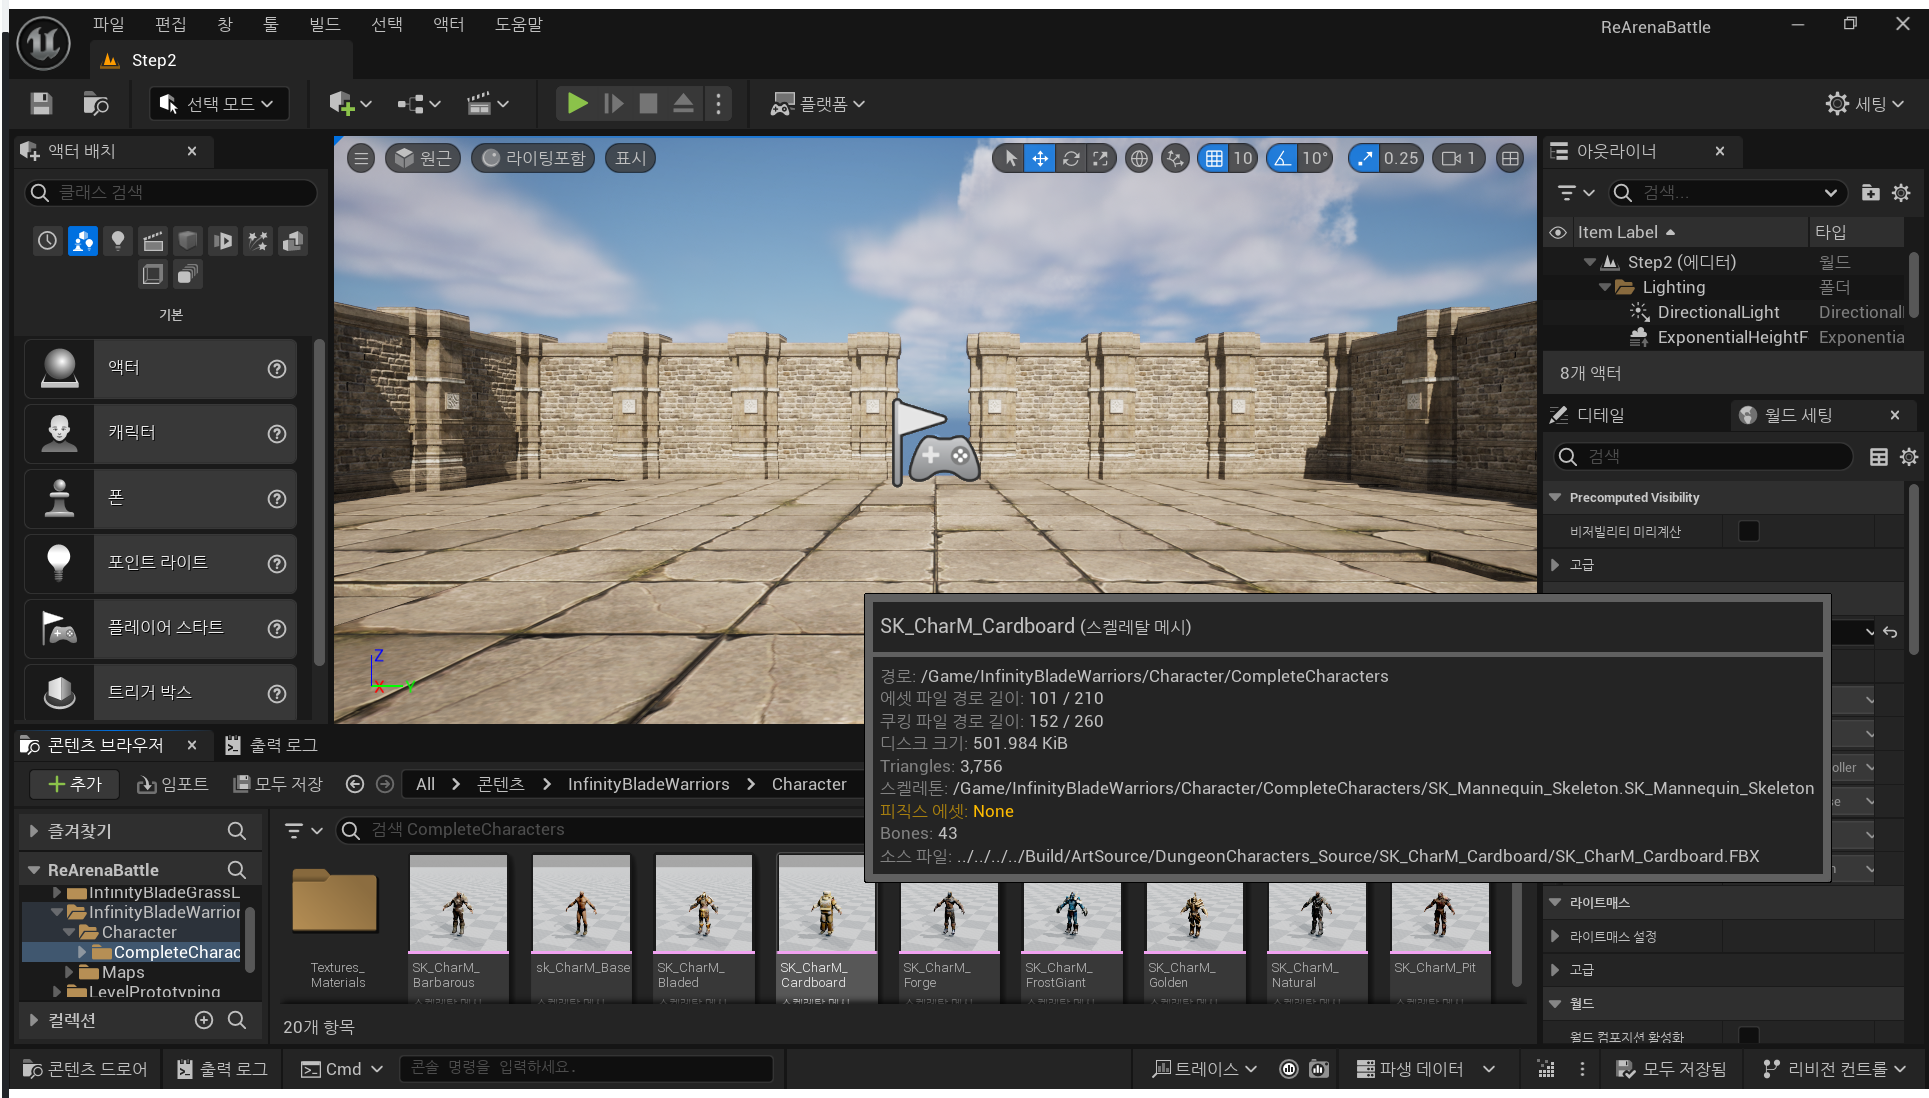The height and width of the screenshot is (1098, 1929).
Task: Toggle the 월드 컴포지션 활성화 checkbox
Action: (1749, 1036)
